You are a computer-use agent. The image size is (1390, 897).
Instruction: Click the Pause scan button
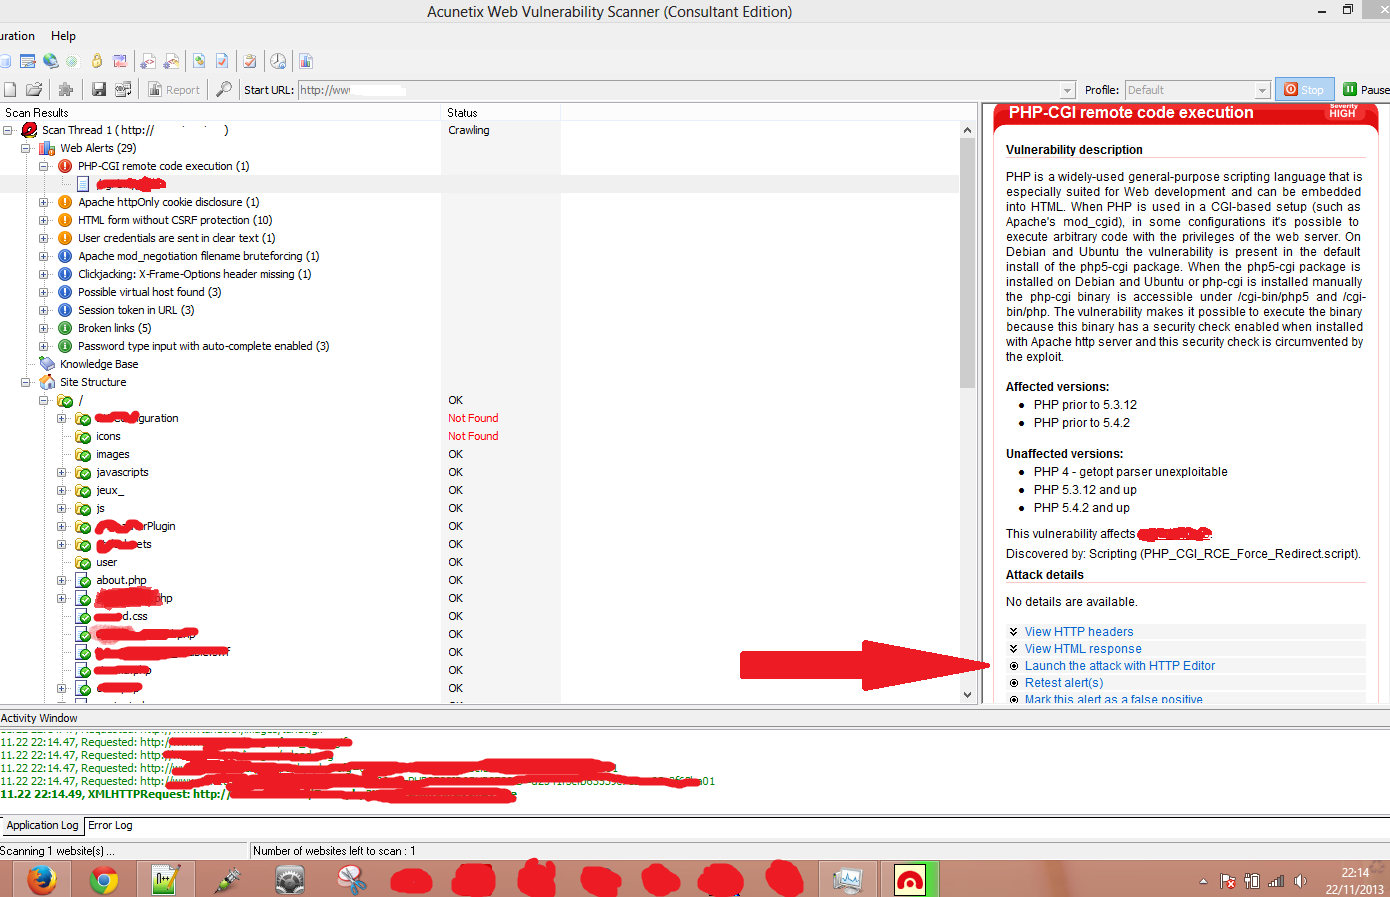tap(1365, 90)
